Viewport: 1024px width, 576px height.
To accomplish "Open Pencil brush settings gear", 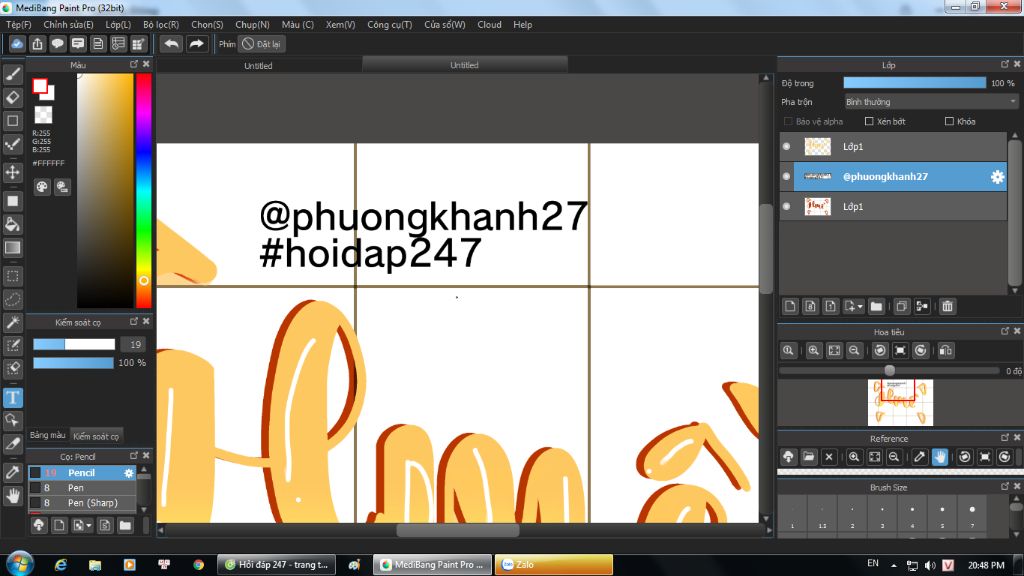I will pos(129,473).
